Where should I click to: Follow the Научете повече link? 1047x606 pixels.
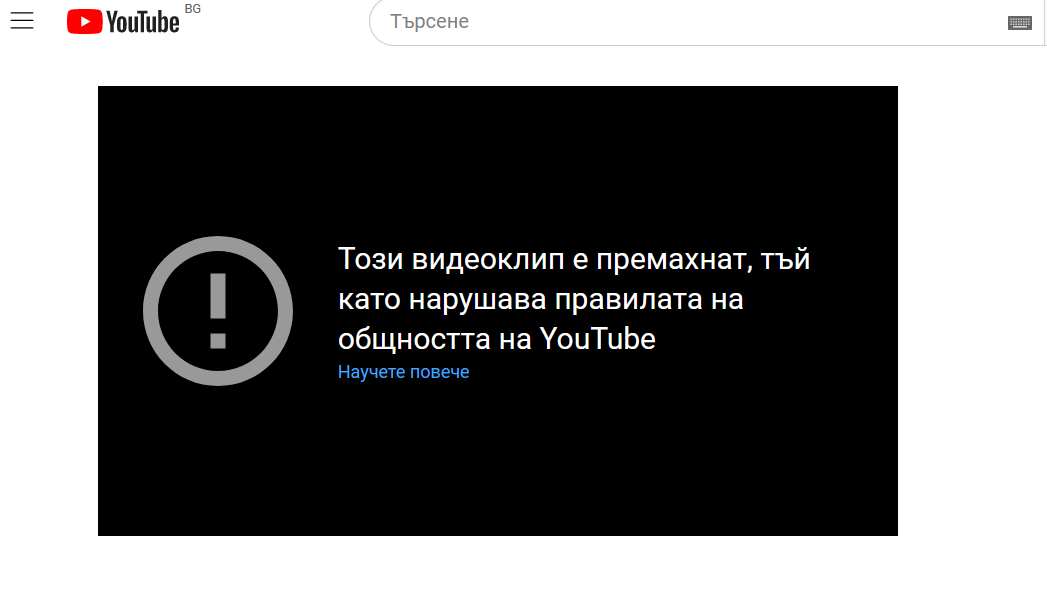pyautogui.click(x=403, y=372)
